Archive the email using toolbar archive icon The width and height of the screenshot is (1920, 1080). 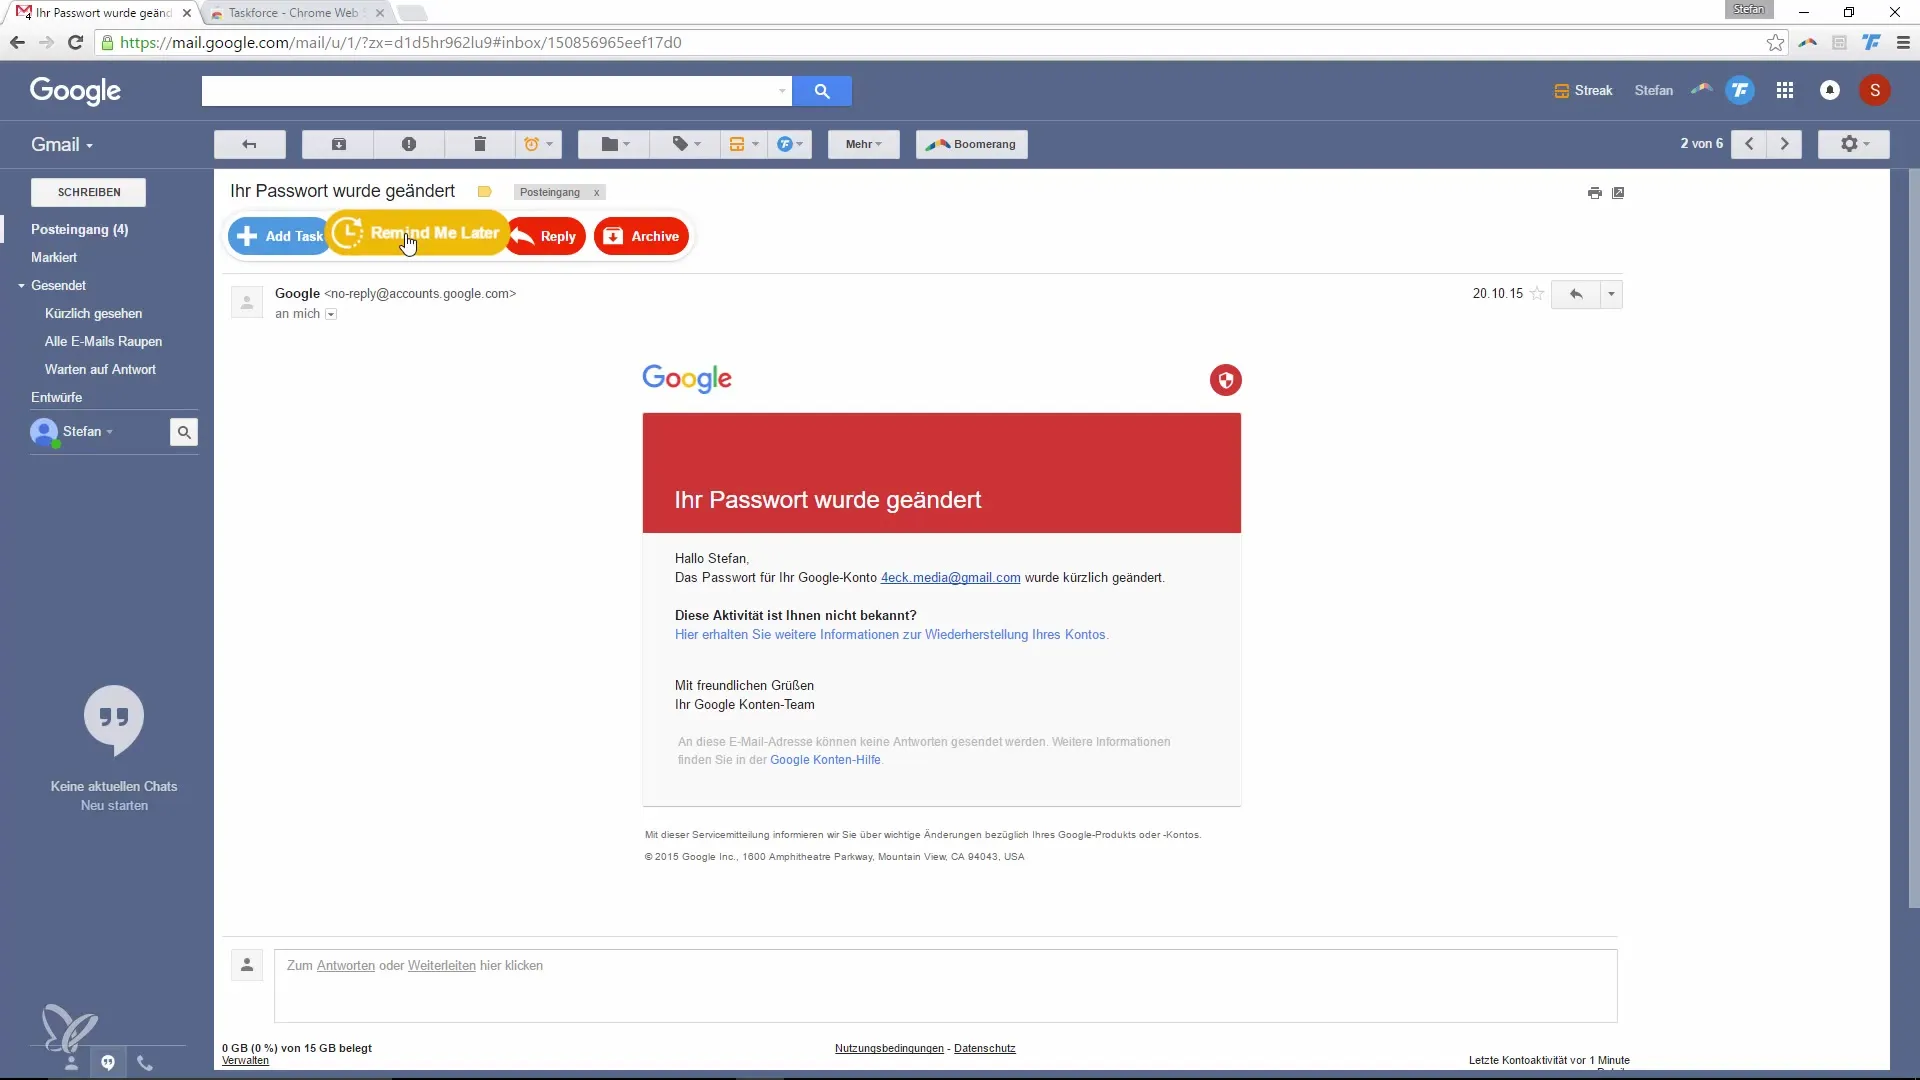(x=339, y=144)
